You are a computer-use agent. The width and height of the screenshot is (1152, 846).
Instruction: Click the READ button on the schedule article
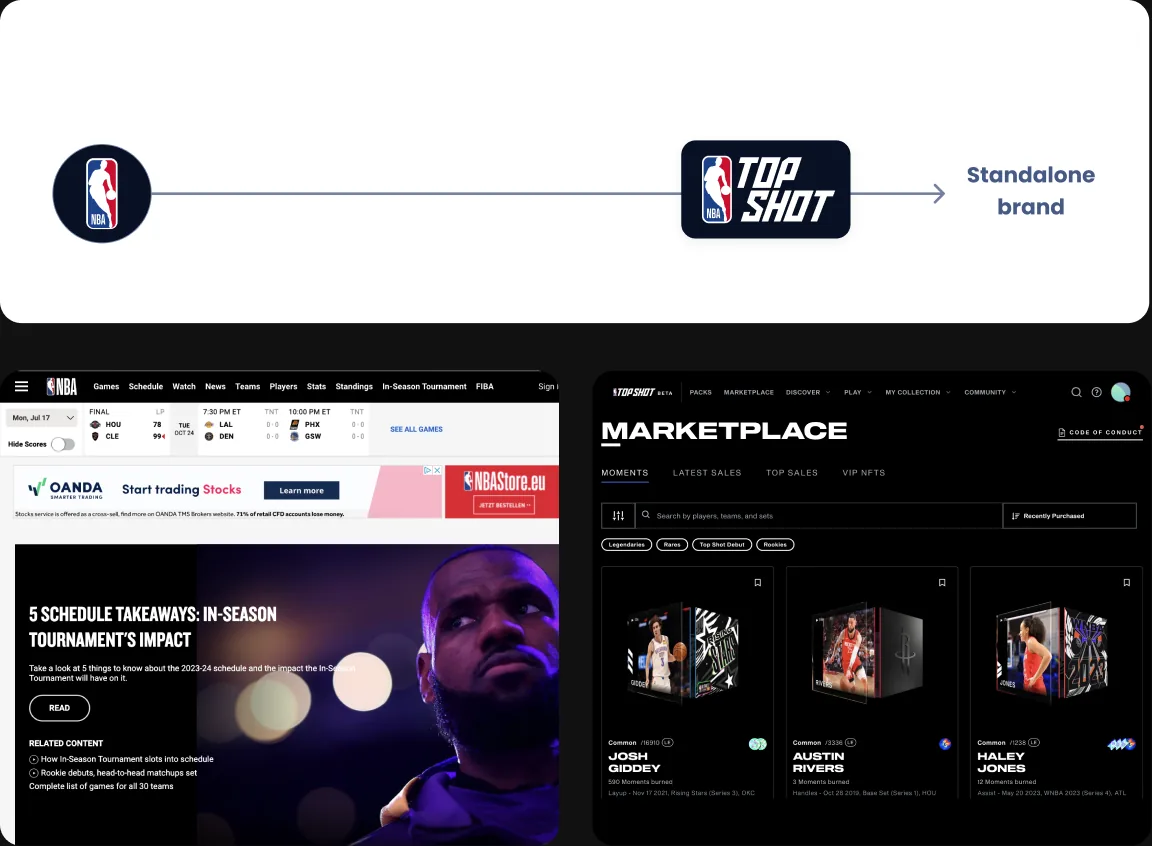pos(60,708)
